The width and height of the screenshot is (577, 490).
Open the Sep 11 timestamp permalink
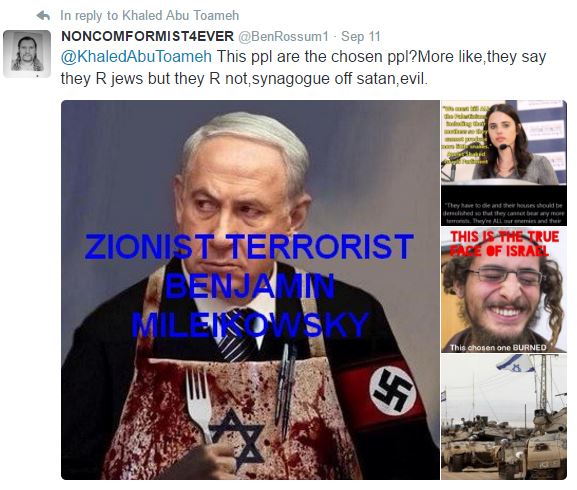click(x=361, y=36)
